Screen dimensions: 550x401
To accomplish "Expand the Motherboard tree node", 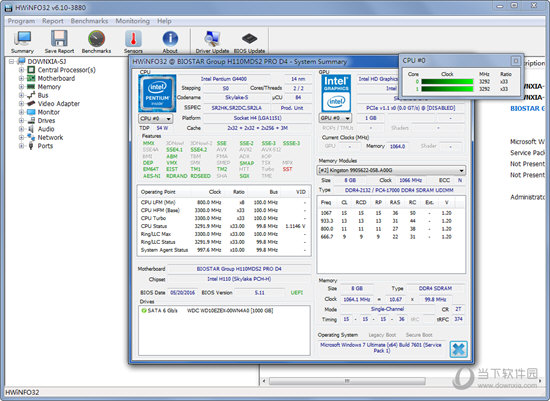I will (x=21, y=78).
